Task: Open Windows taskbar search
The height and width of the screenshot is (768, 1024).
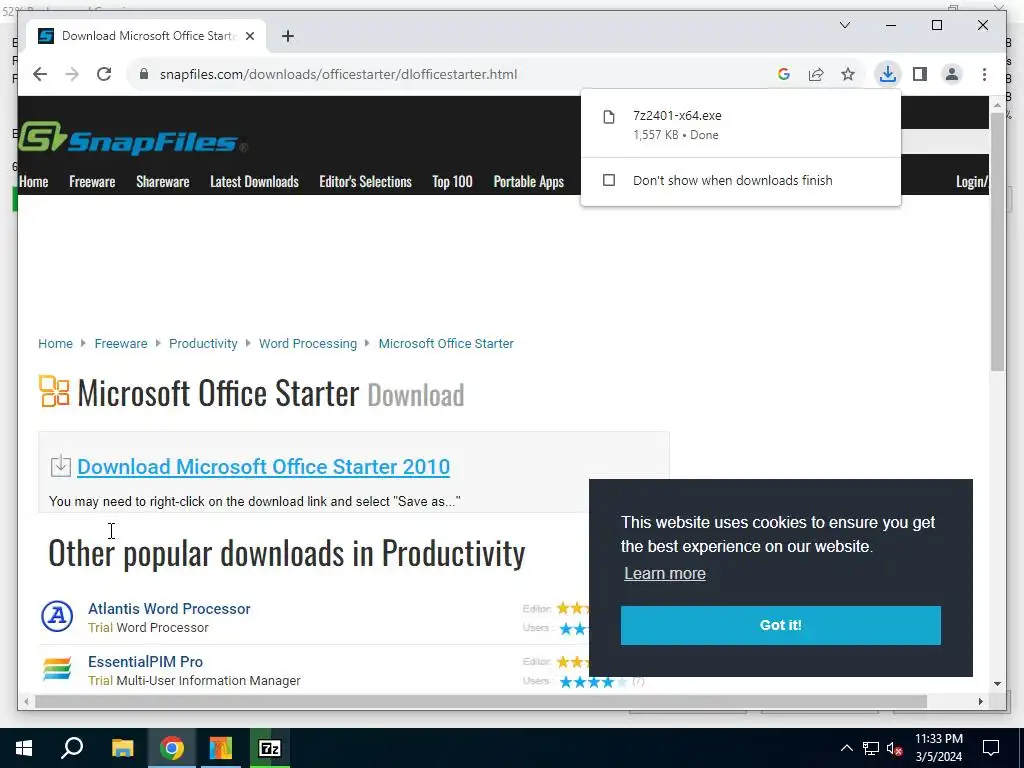Action: [x=72, y=748]
